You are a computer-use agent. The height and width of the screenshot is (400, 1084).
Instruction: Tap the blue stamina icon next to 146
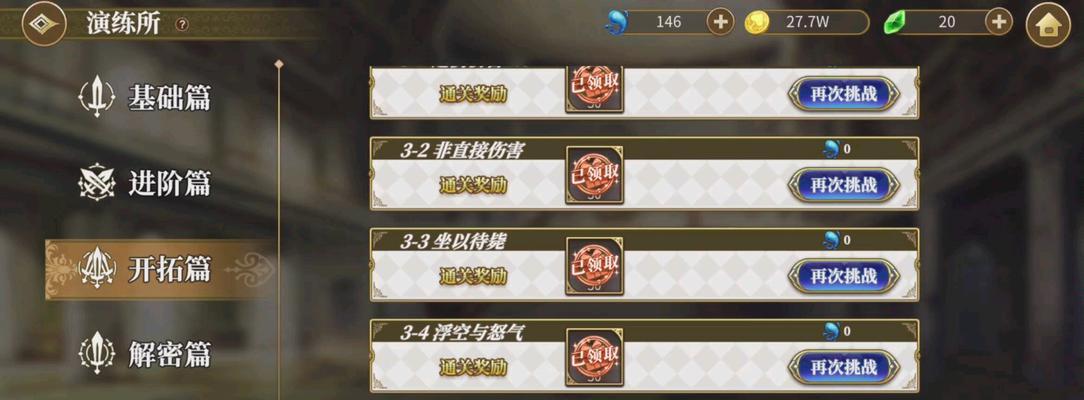coord(617,22)
